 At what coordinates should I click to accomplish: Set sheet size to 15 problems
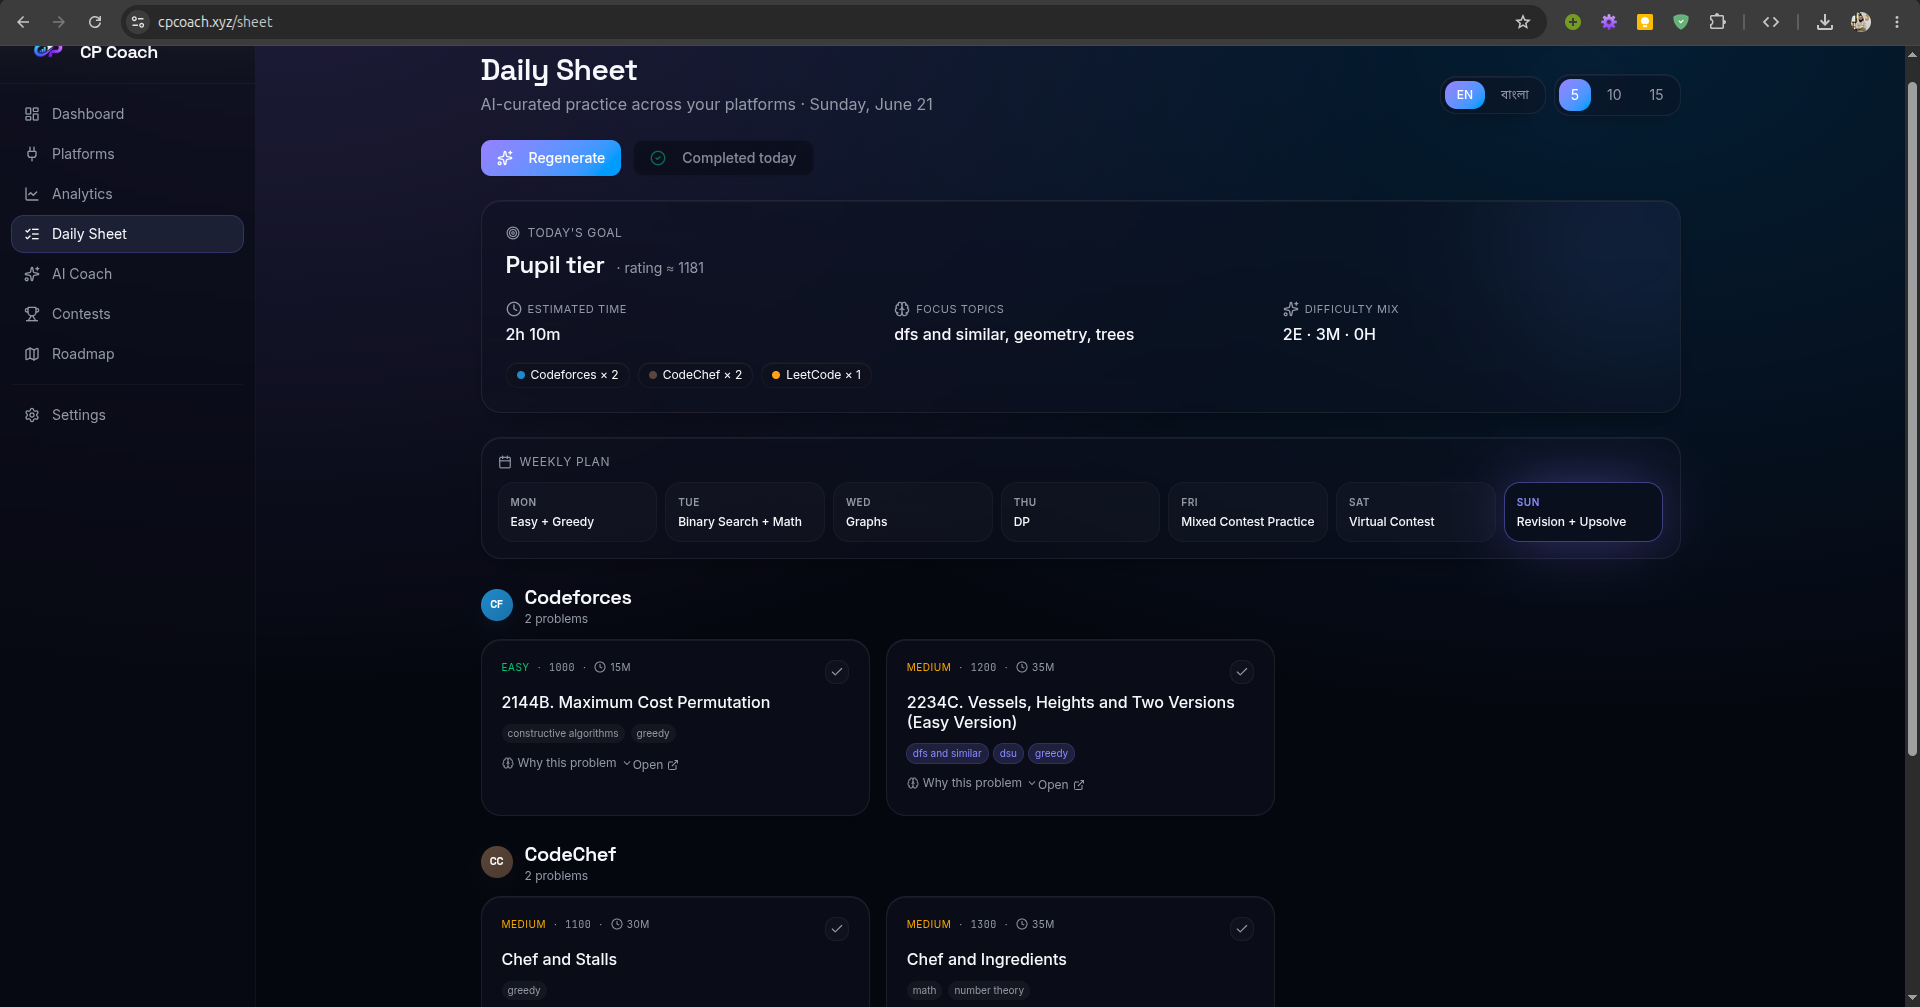(1656, 95)
